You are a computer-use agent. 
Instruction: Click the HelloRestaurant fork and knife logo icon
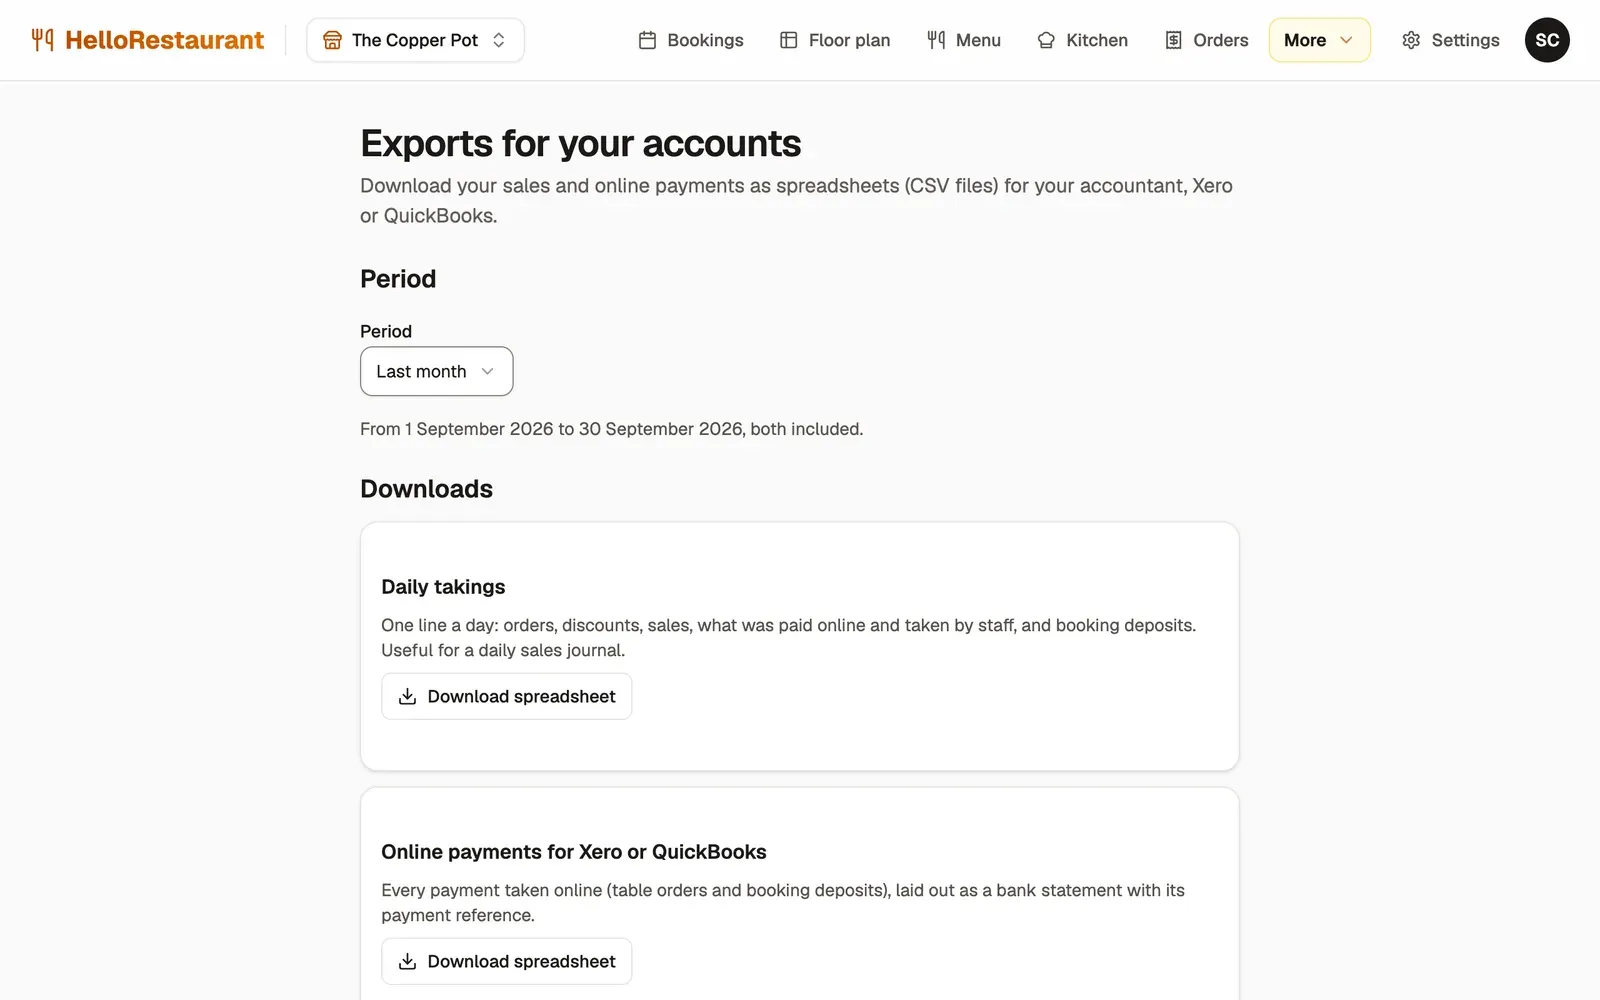42,40
